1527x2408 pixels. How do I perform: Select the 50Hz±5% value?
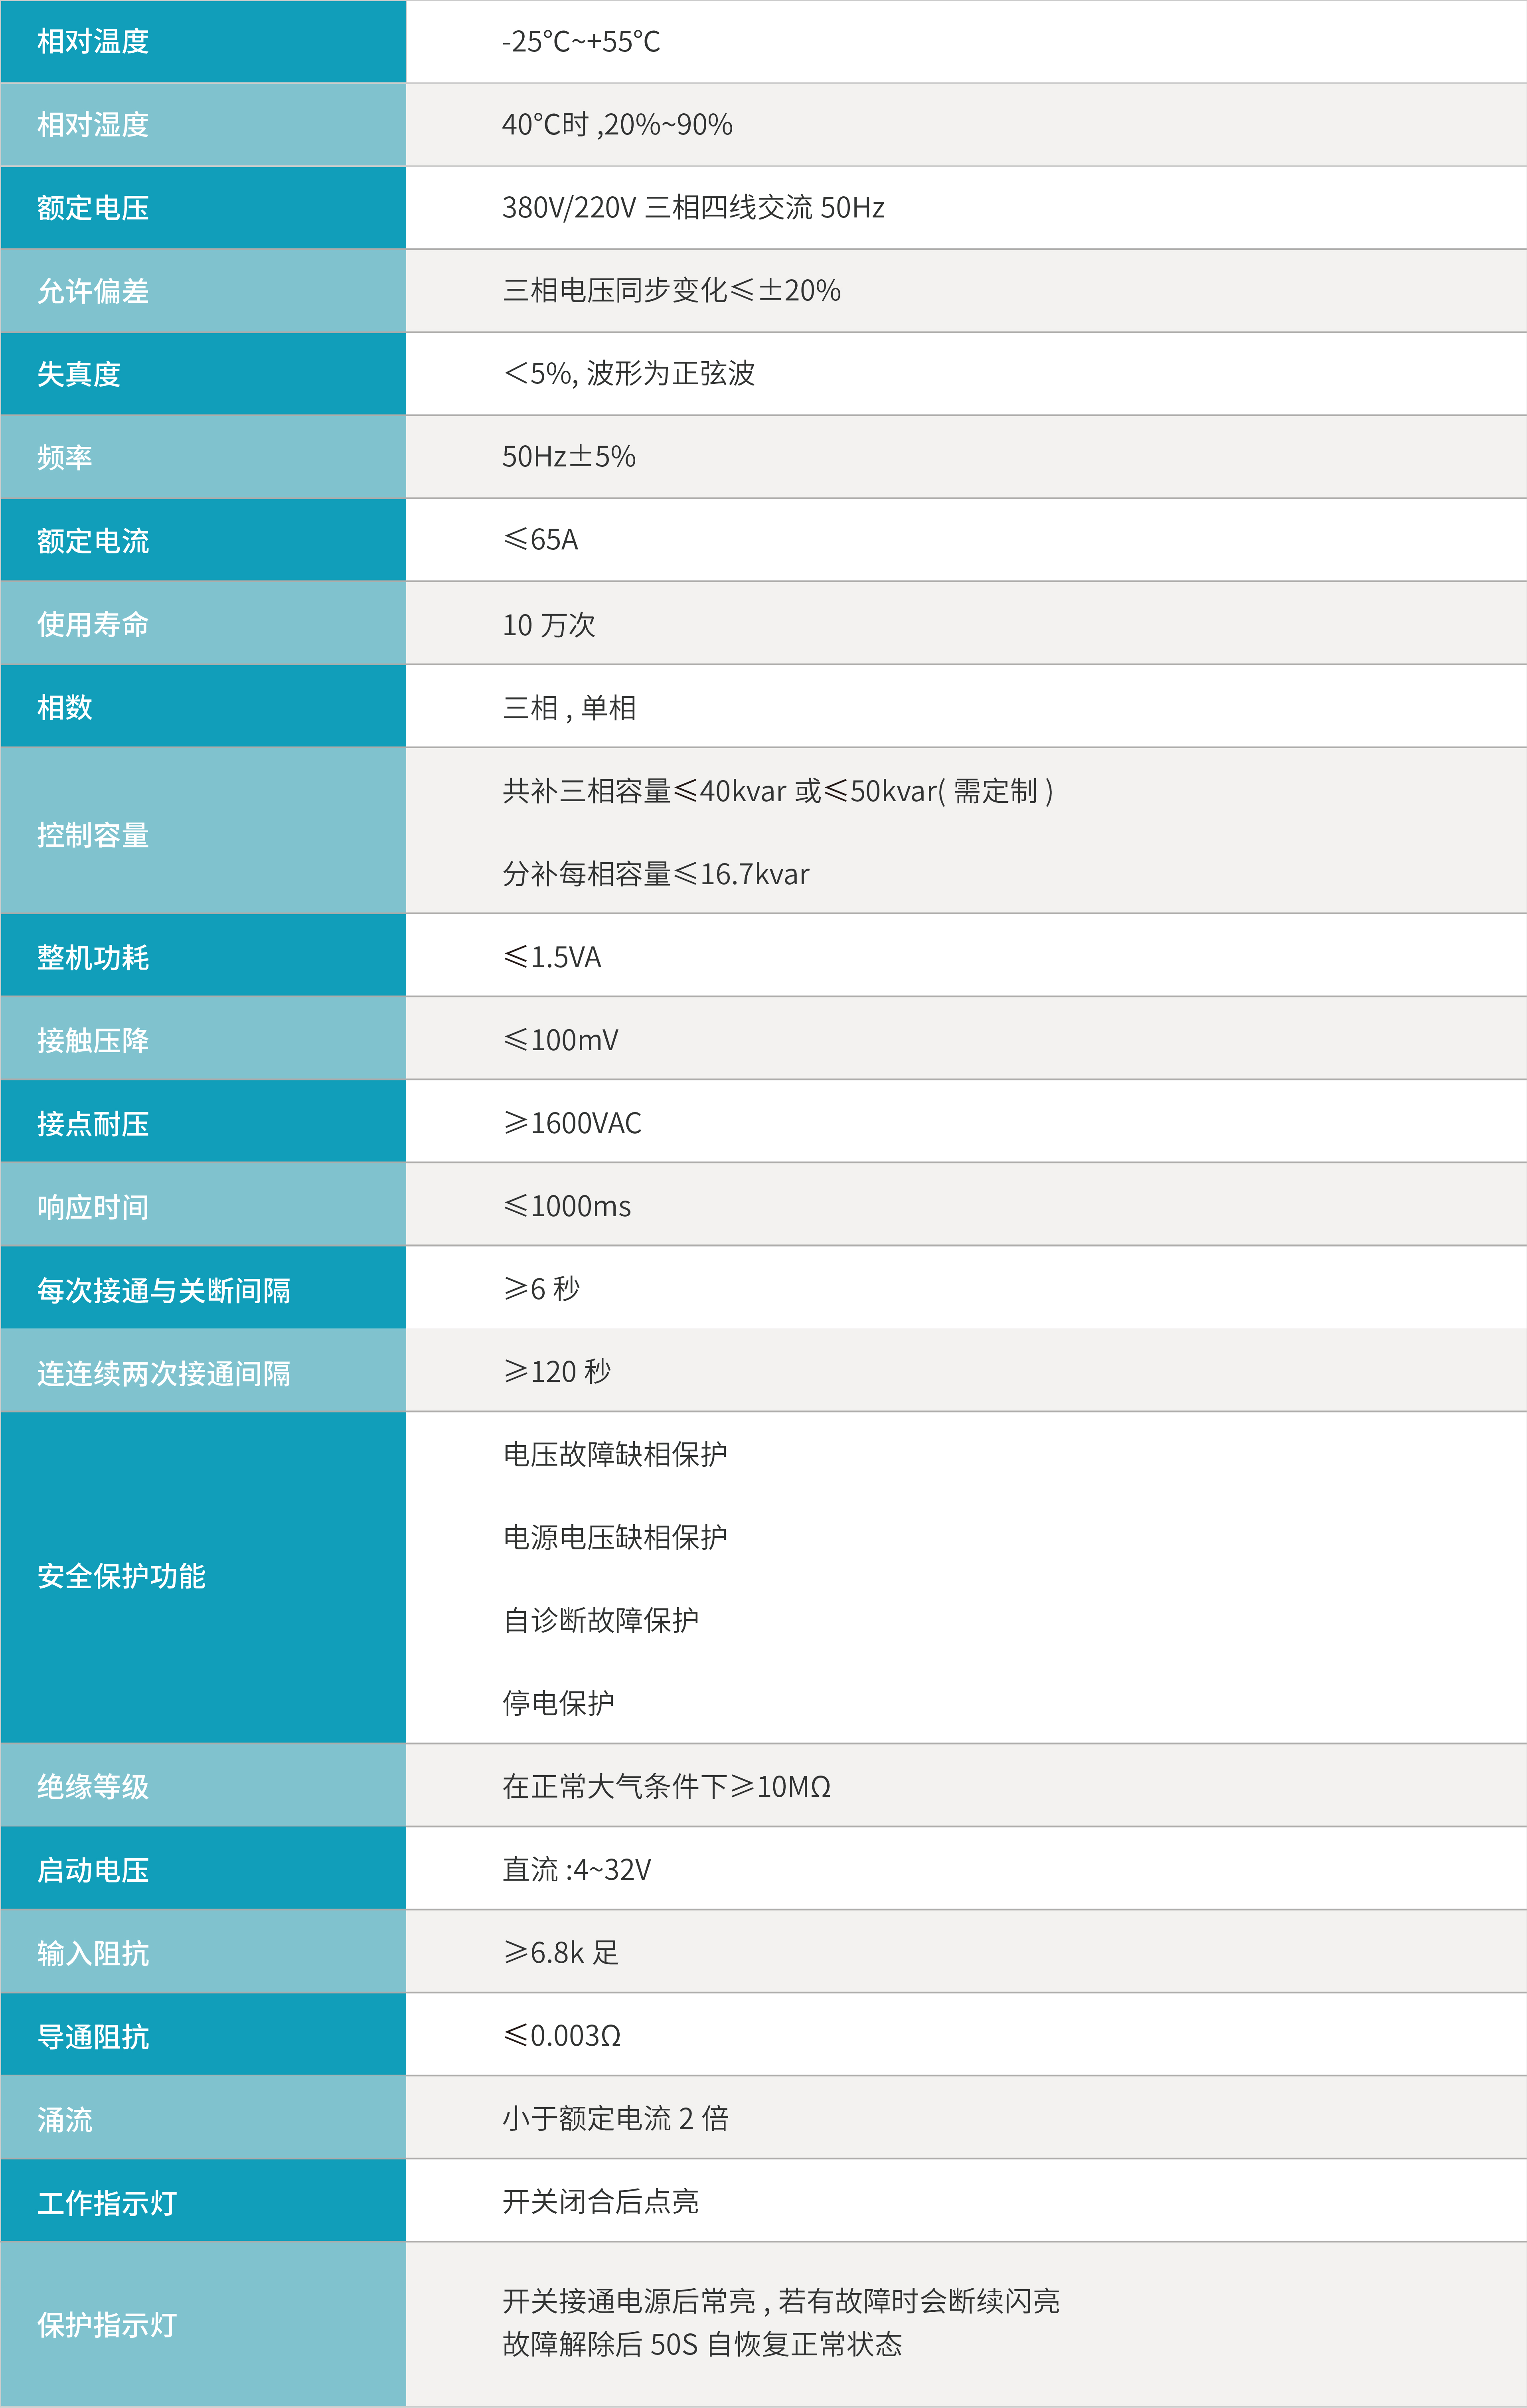tap(569, 456)
